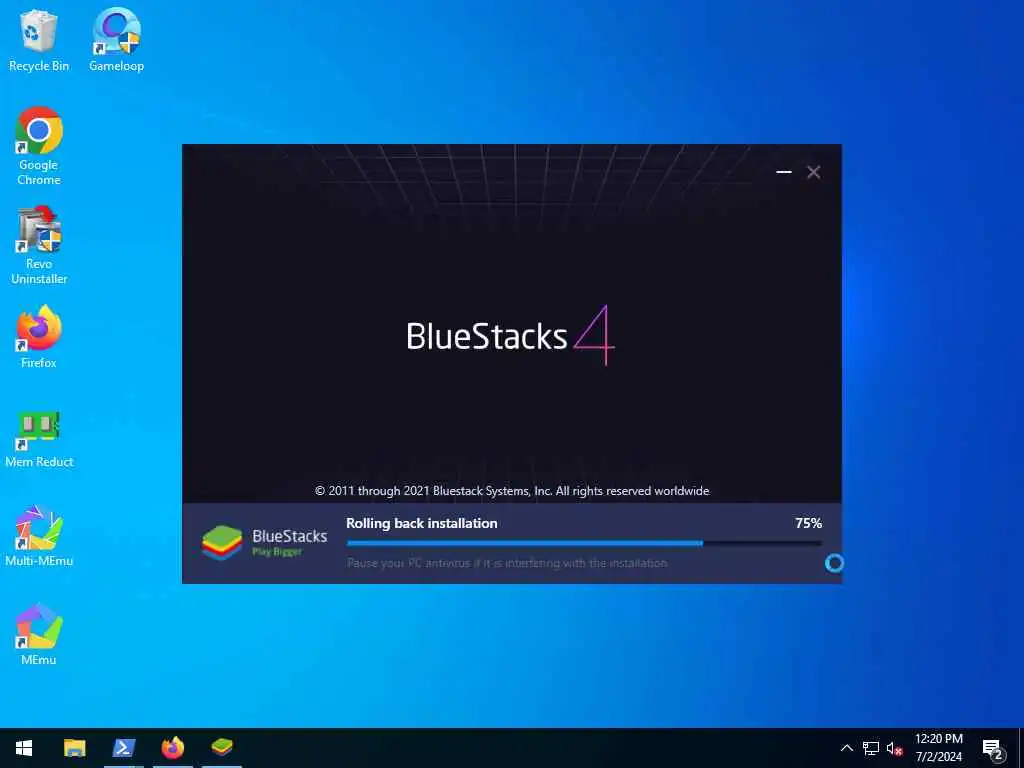The image size is (1024, 768).
Task: Minimize the BlueStacks installer window
Action: point(784,172)
